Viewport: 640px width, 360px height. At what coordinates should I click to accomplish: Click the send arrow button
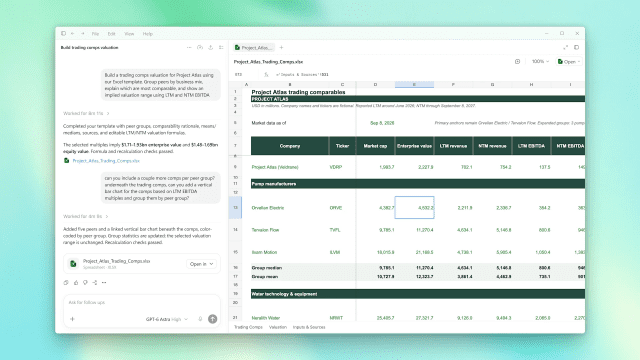[213, 319]
